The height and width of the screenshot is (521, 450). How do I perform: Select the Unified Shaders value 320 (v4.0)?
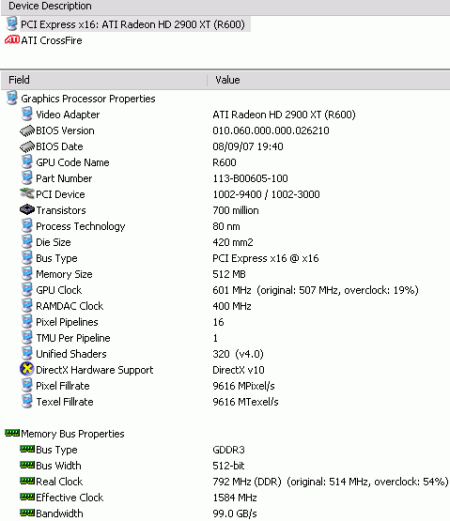pyautogui.click(x=238, y=354)
